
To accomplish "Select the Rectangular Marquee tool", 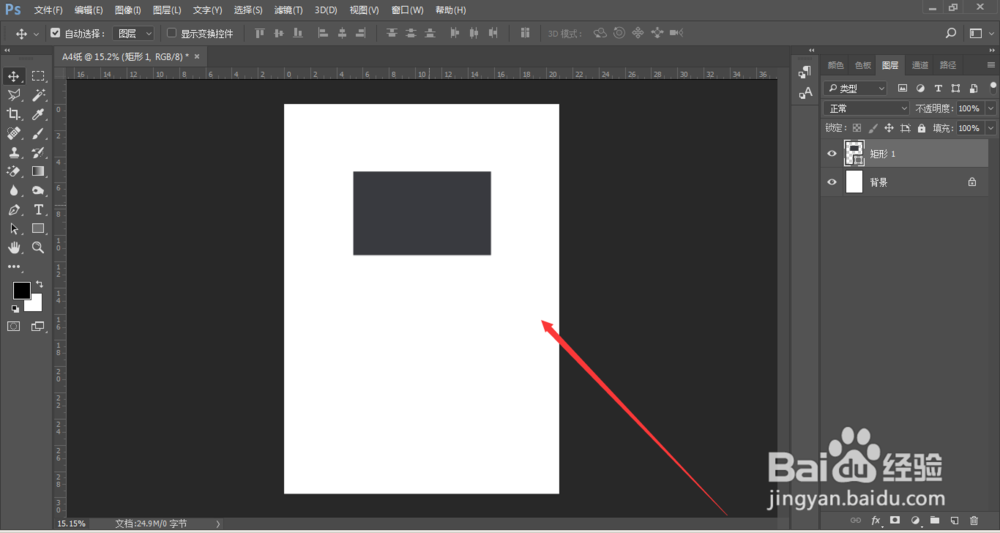I will [x=38, y=77].
